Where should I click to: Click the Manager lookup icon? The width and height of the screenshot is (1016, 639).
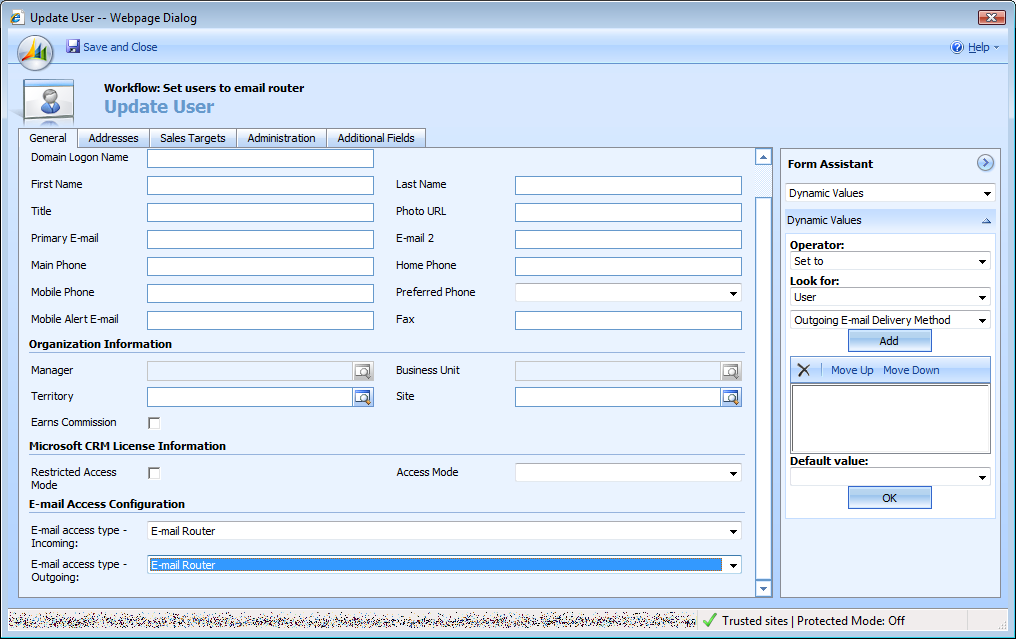362,371
